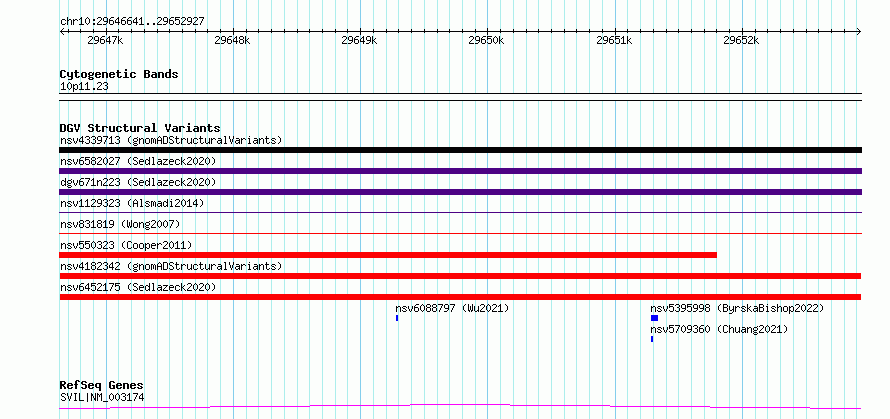This screenshot has width=890, height=419.
Task: Click the 10p11.23 cytogenetic band label
Action: (x=84, y=86)
